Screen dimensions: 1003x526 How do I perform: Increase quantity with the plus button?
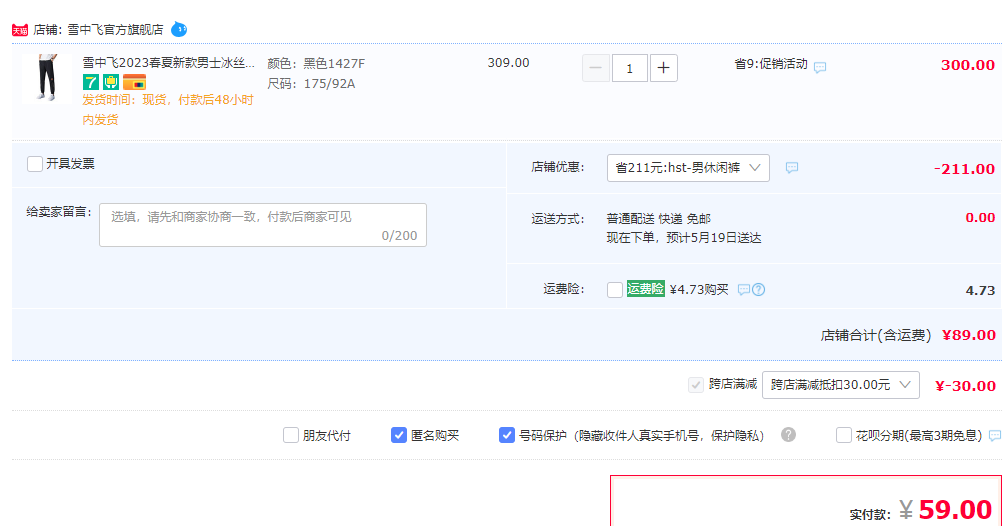coord(663,68)
